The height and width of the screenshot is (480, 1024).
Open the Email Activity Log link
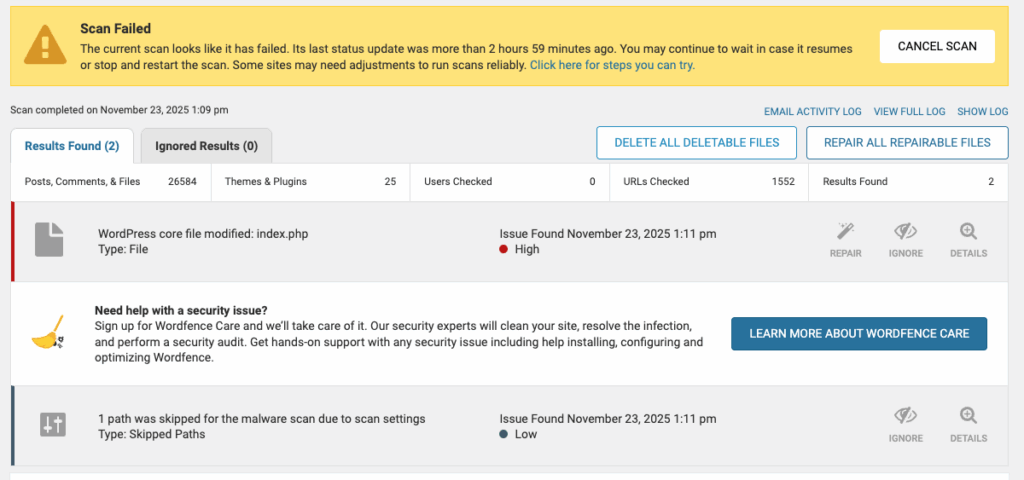click(812, 111)
